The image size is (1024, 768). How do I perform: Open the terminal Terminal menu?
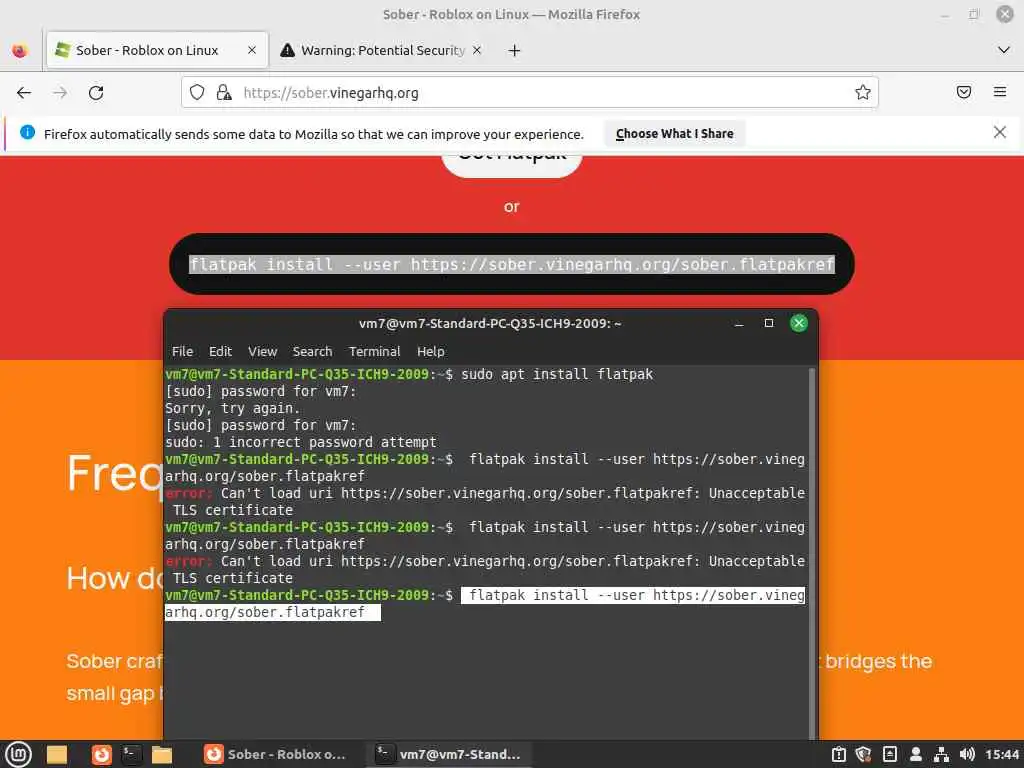tap(374, 351)
